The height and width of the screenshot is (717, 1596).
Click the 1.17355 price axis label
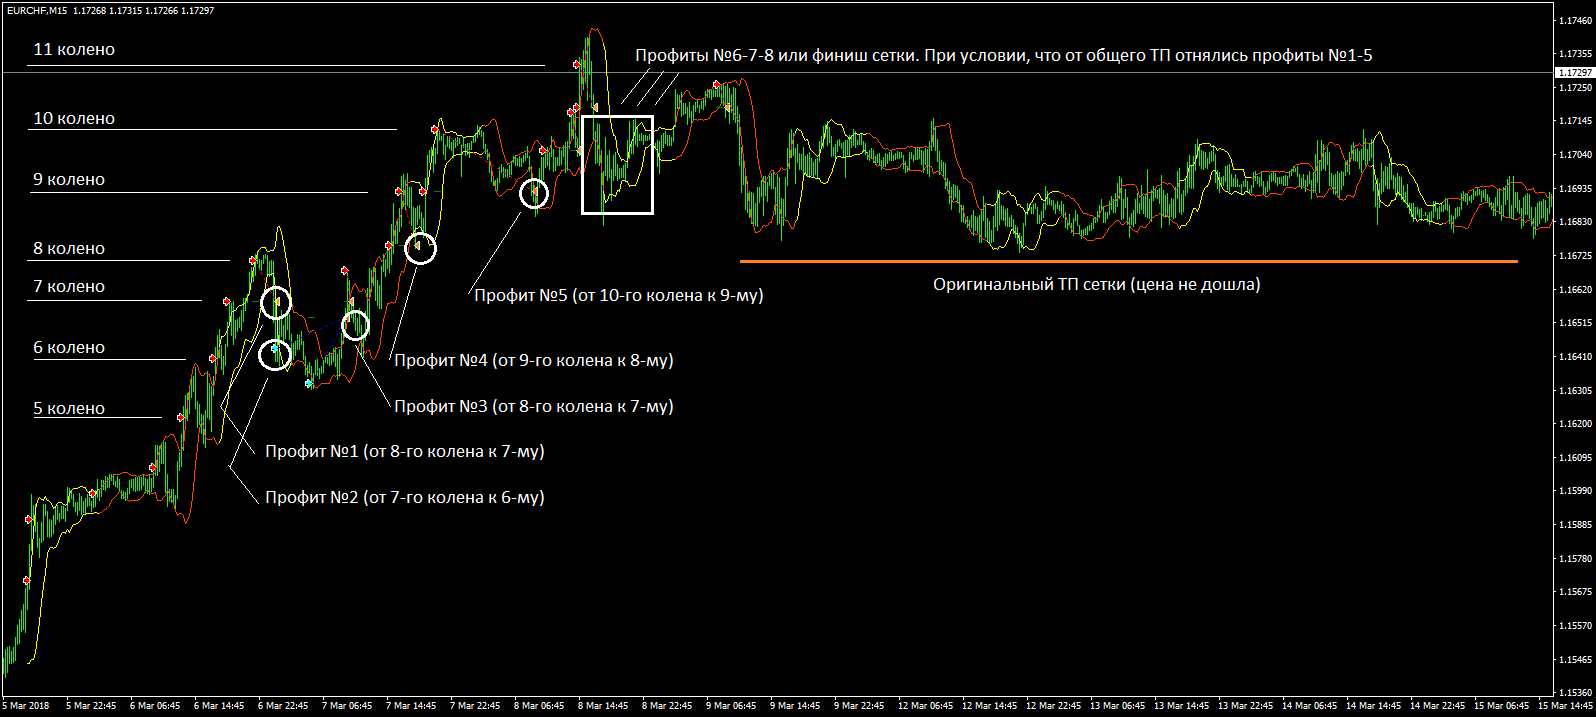[1575, 54]
